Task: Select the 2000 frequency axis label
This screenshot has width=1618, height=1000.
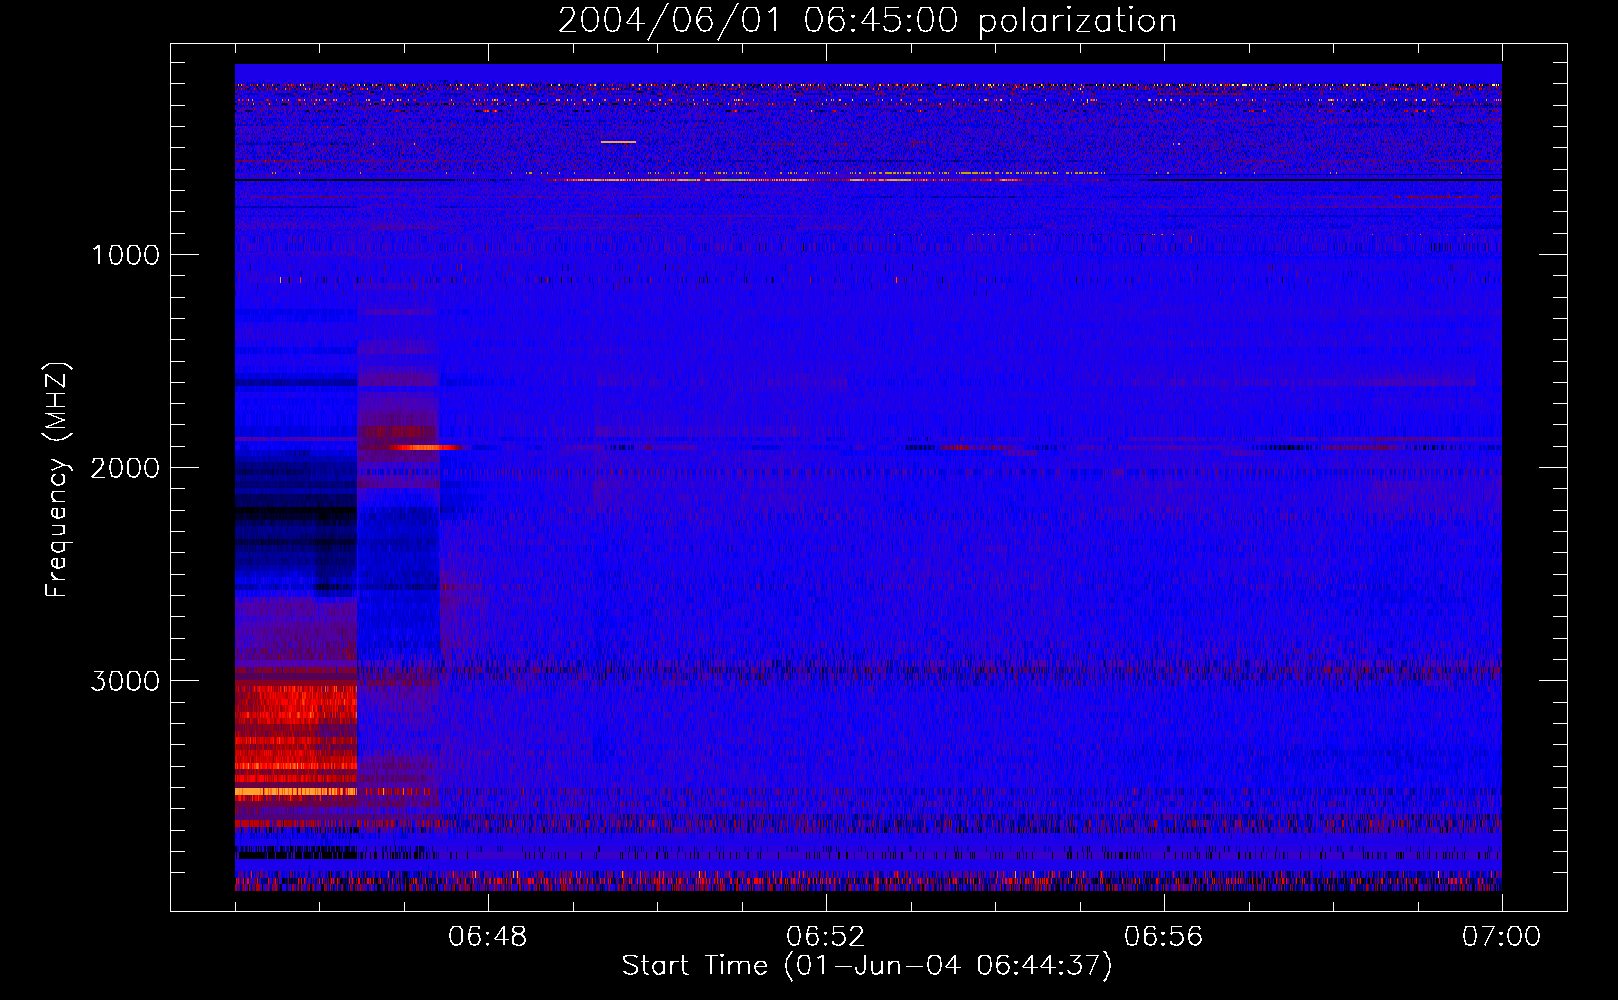Action: (x=125, y=468)
